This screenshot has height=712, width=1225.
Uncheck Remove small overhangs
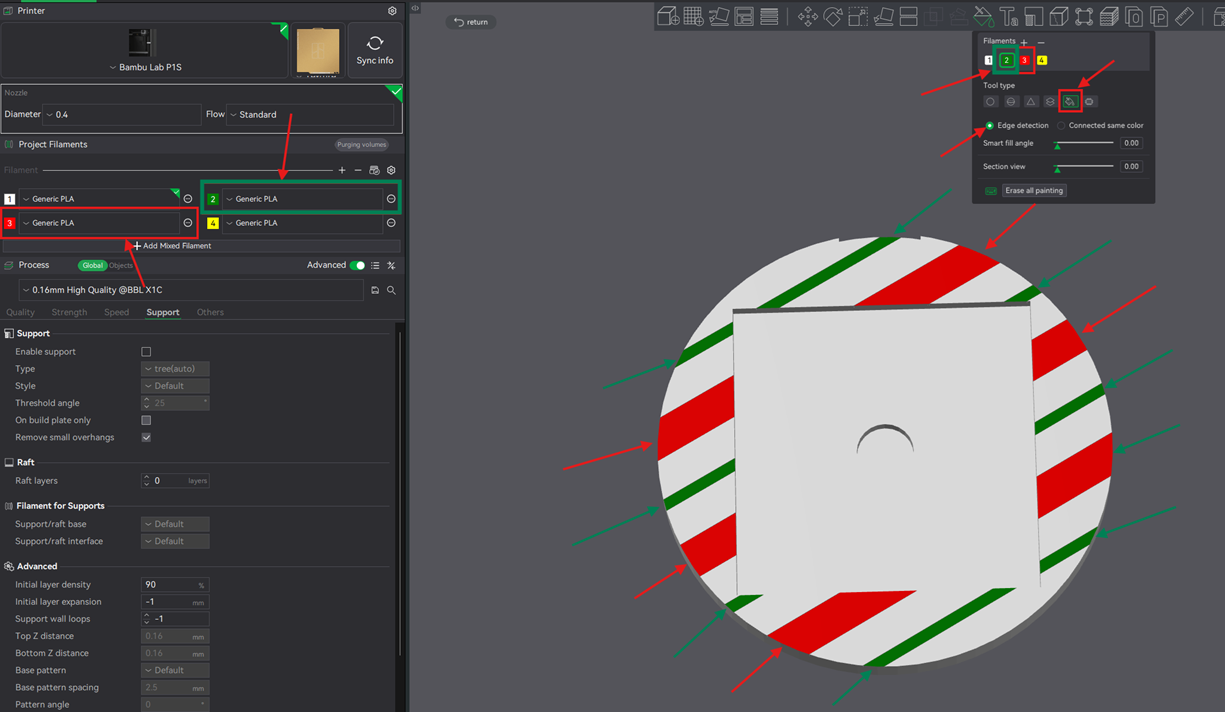146,437
